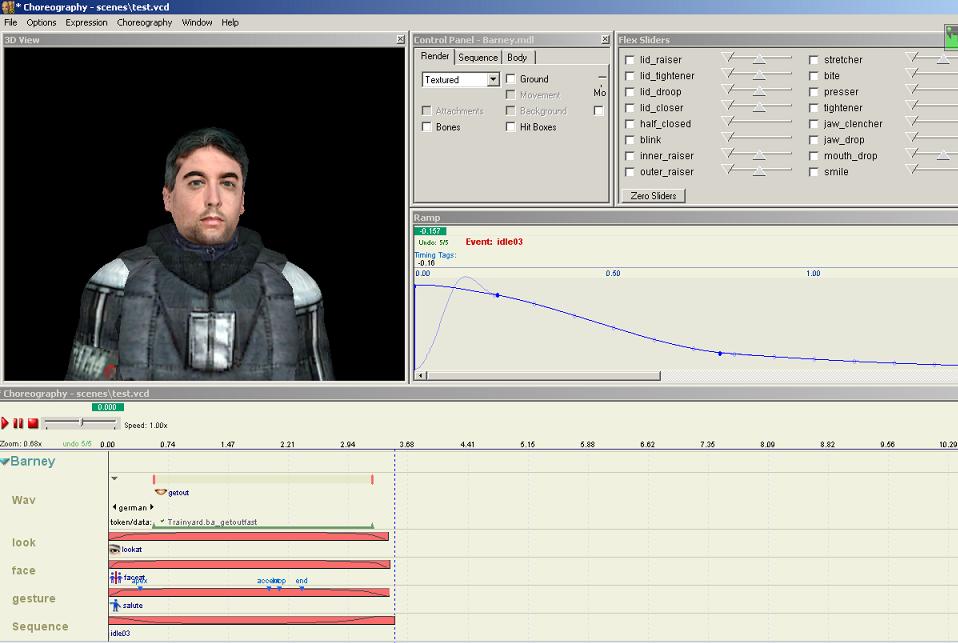Adjust the lid_droop slider
Image resolution: width=958 pixels, height=643 pixels.
[758, 90]
